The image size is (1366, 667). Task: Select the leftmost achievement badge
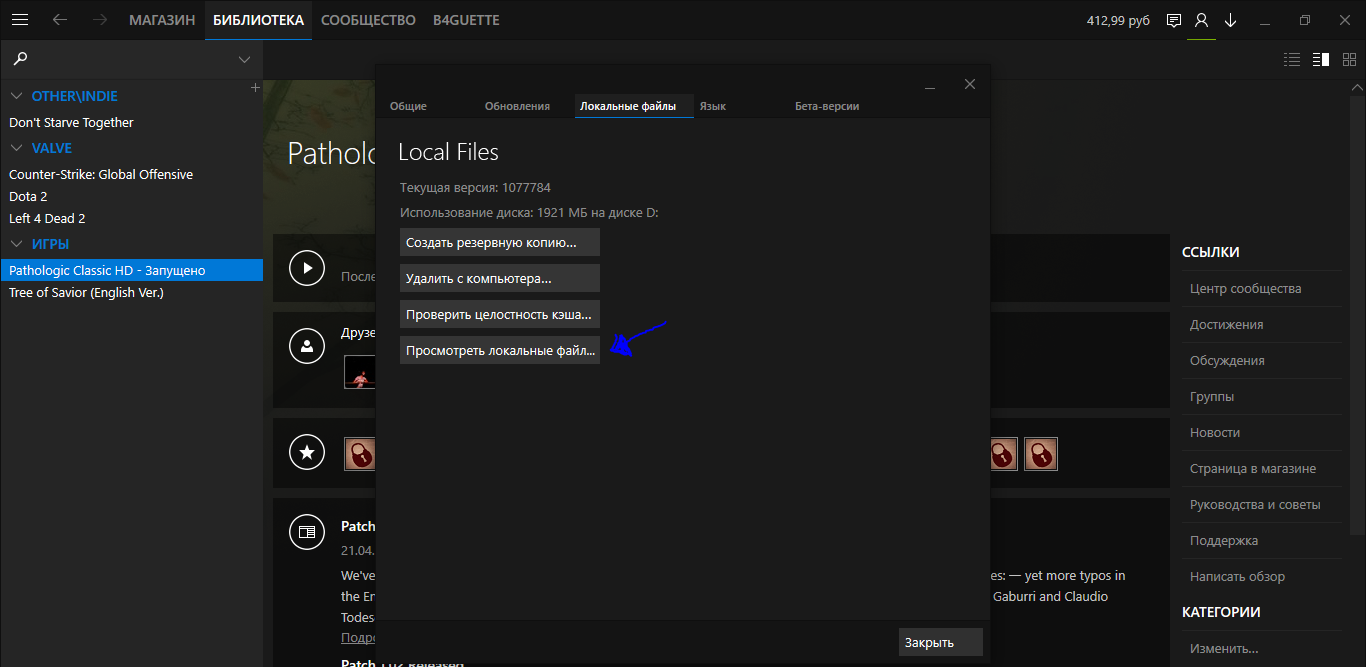[x=360, y=454]
